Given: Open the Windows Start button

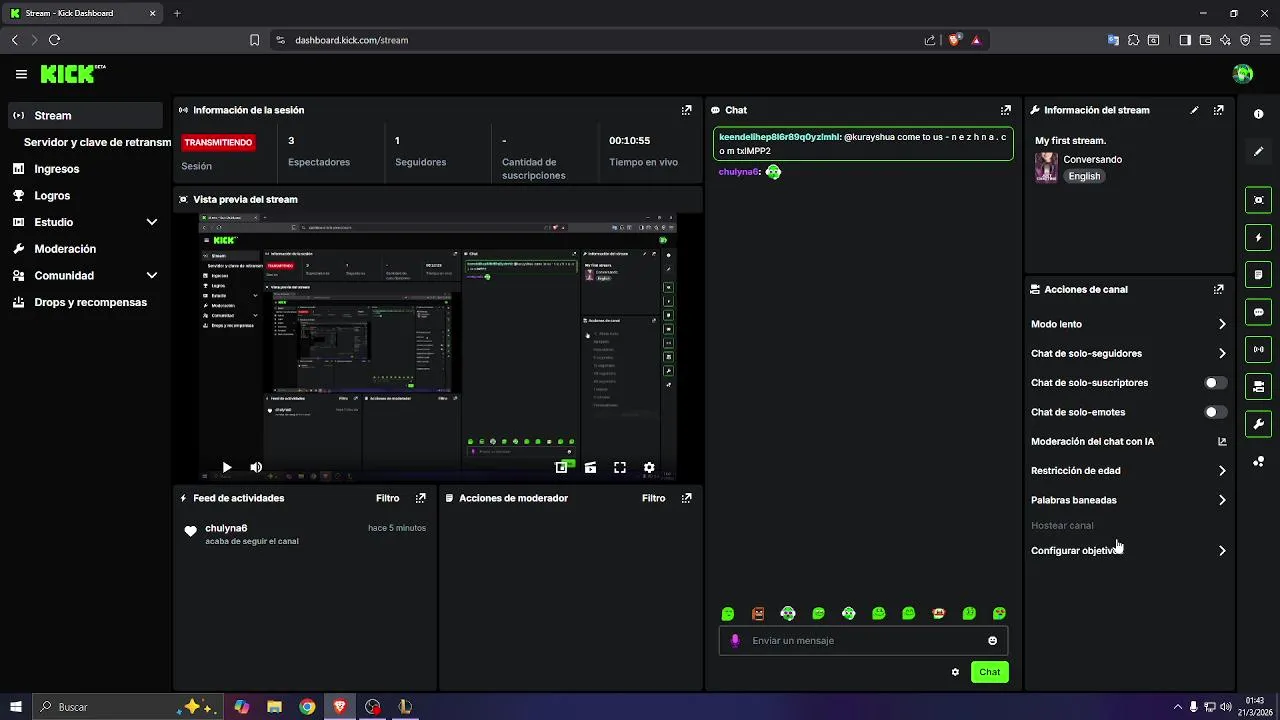Looking at the screenshot, I should click(x=15, y=707).
